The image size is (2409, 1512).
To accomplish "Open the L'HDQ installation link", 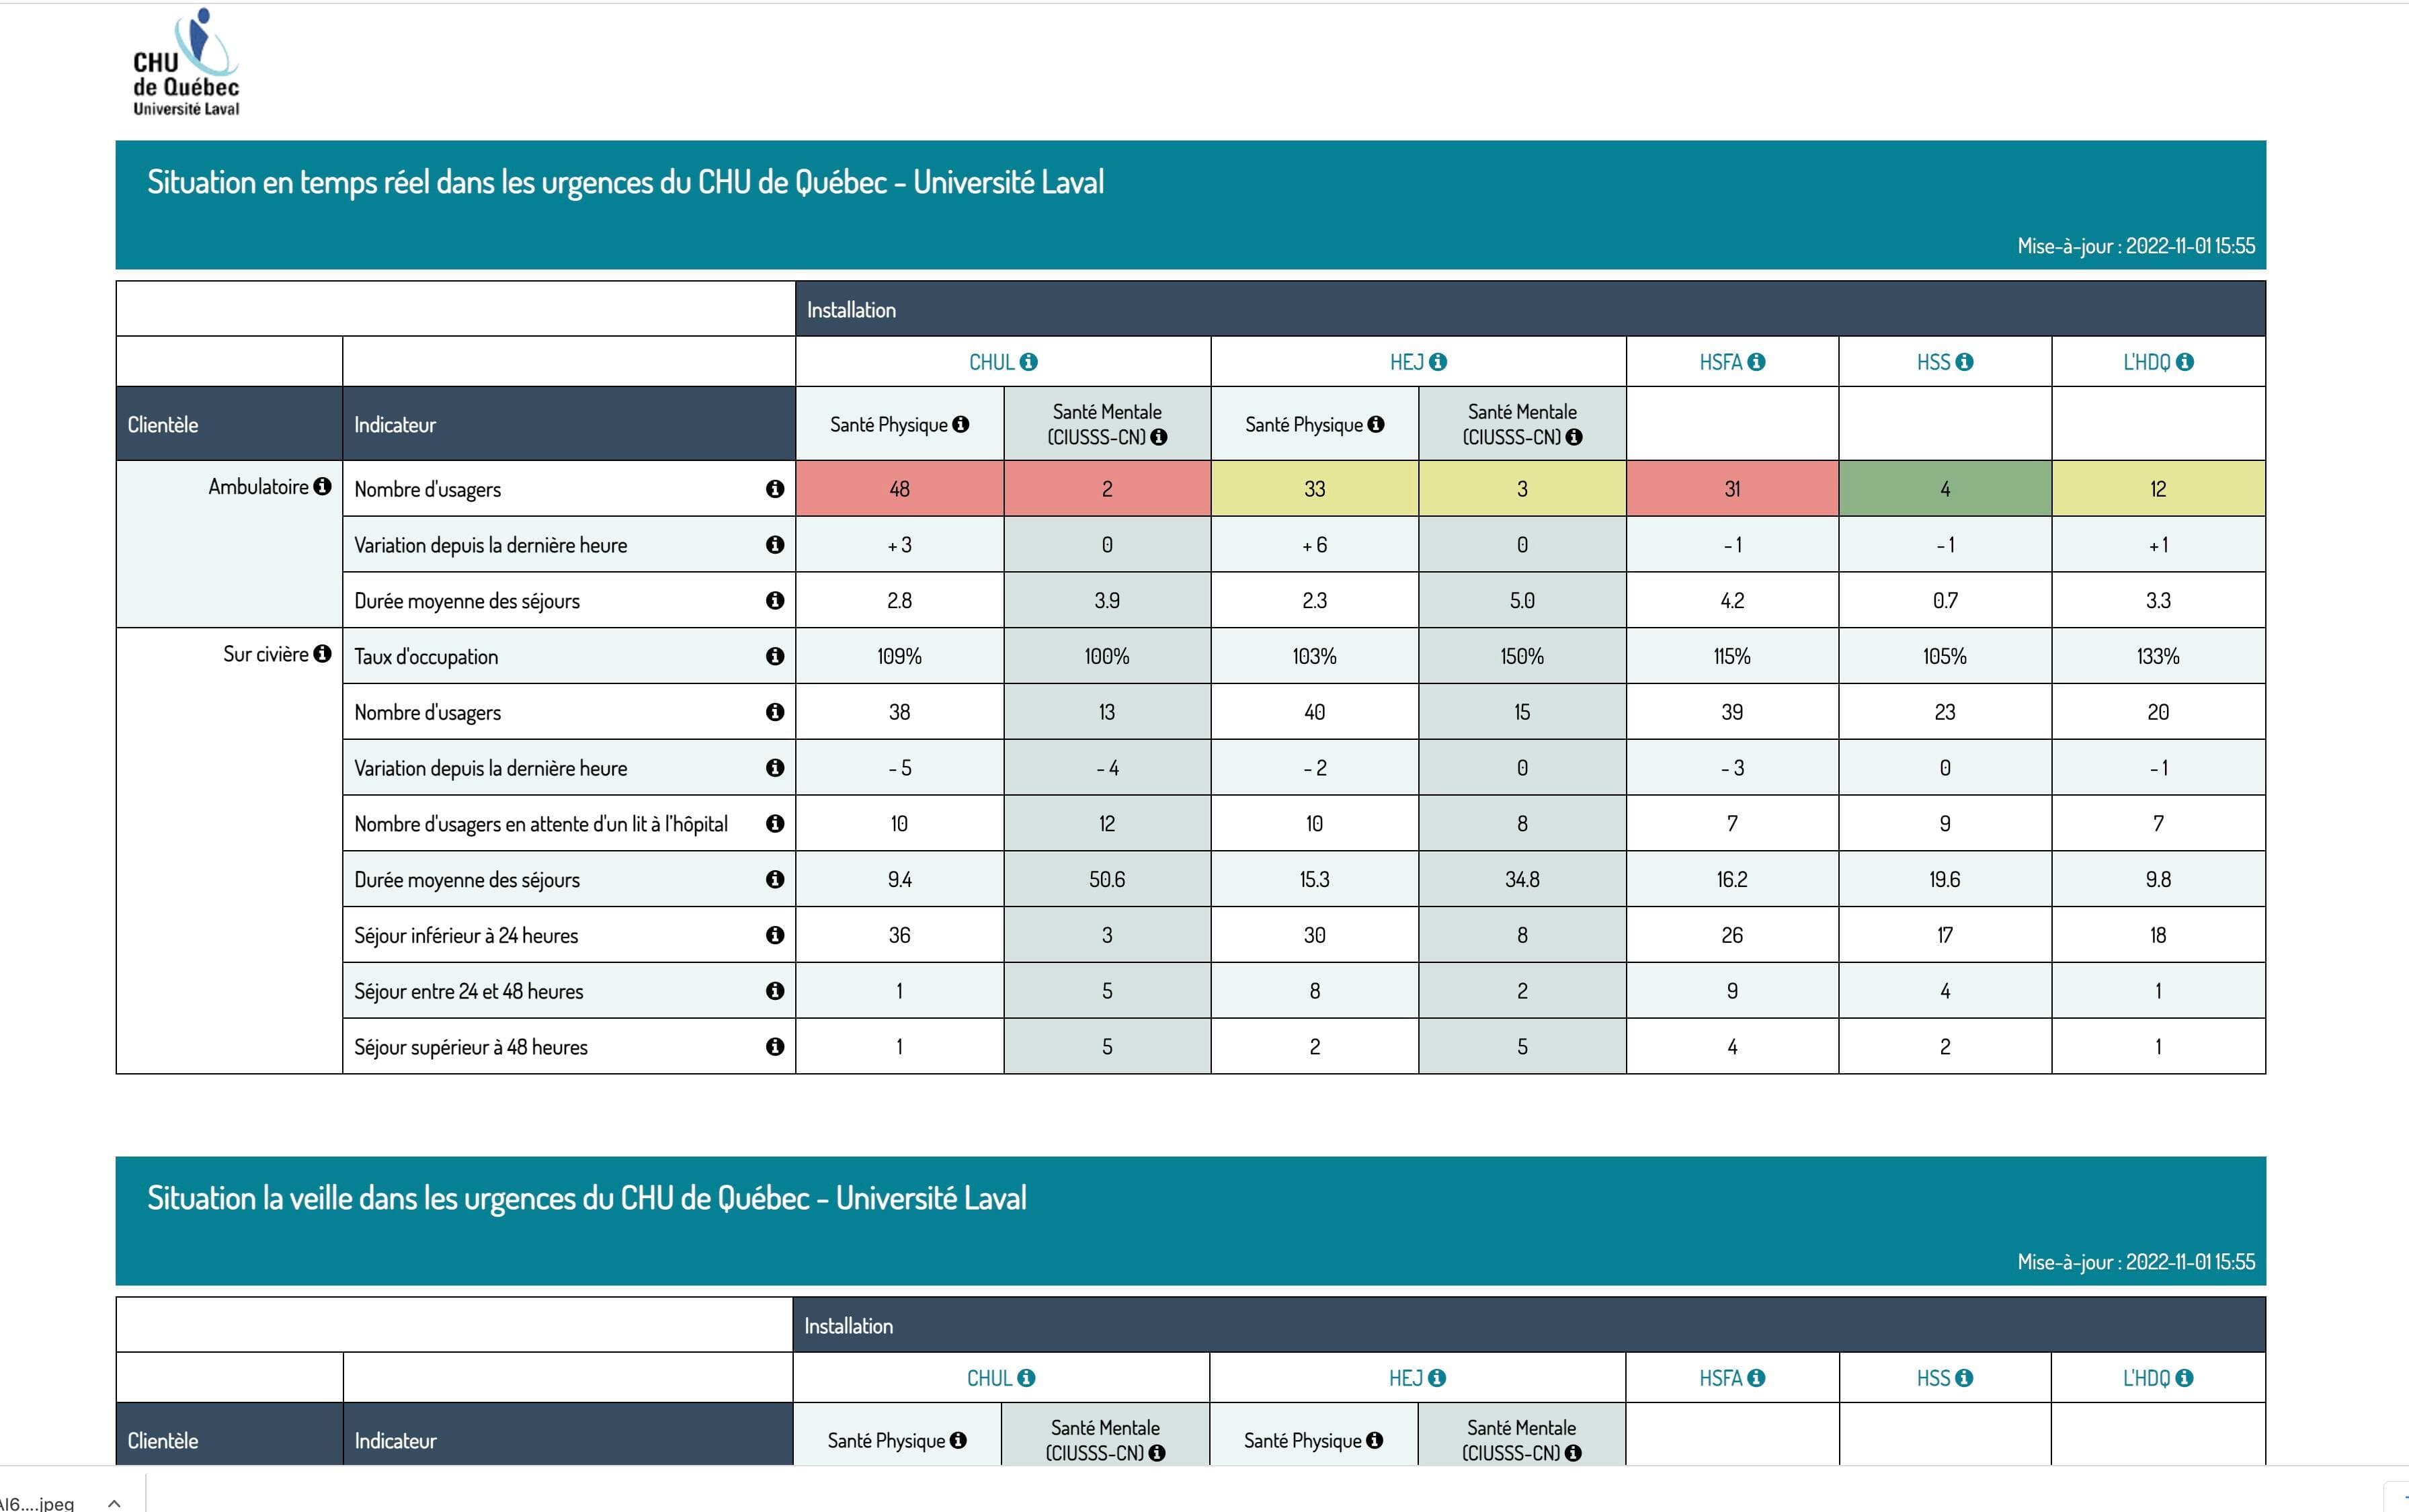I will tap(2146, 362).
